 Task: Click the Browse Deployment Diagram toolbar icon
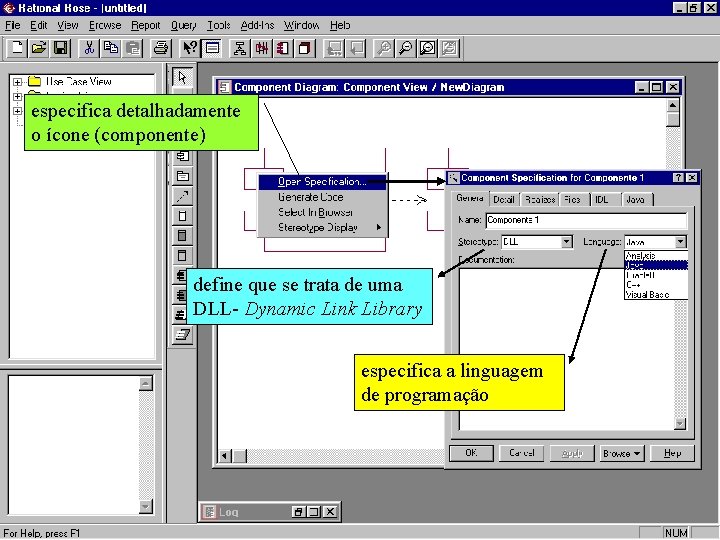tap(305, 48)
